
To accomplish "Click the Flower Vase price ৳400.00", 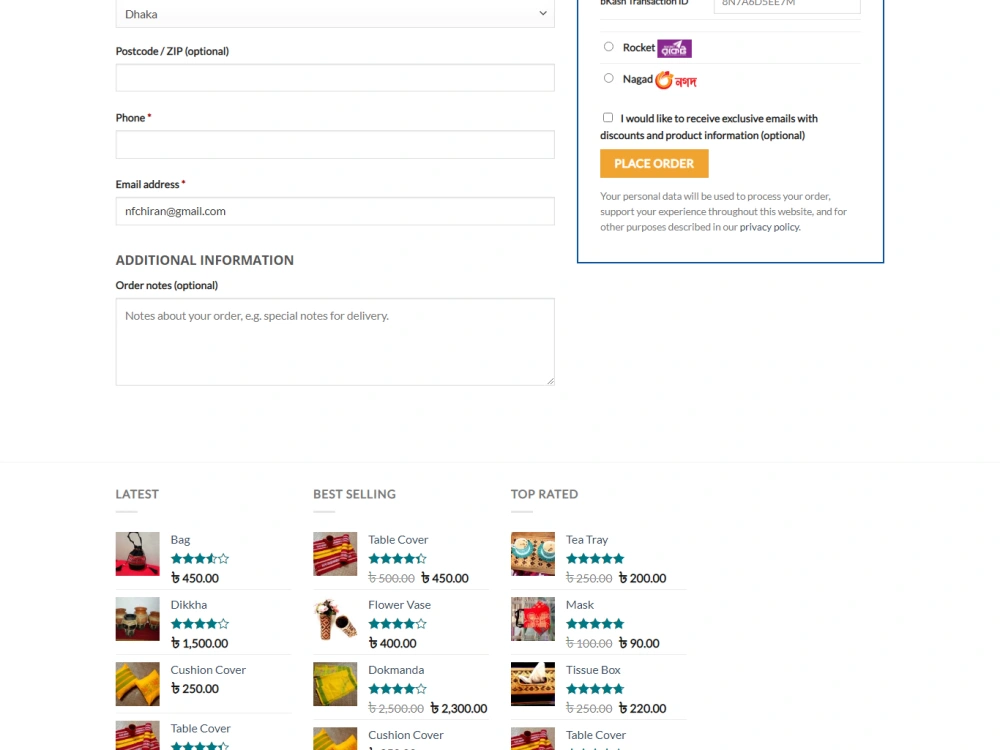I will pos(392,643).
